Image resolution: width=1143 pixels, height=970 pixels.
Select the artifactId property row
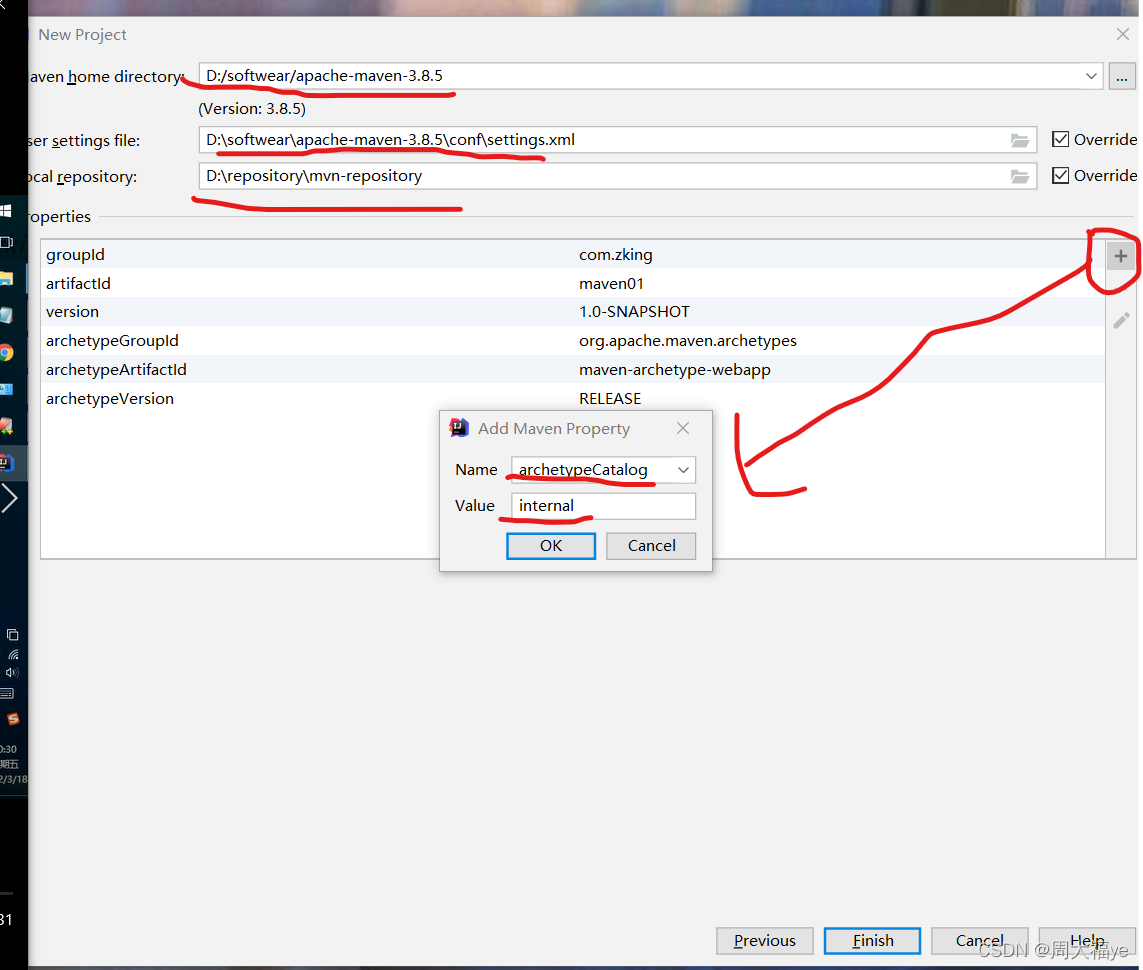coord(573,283)
